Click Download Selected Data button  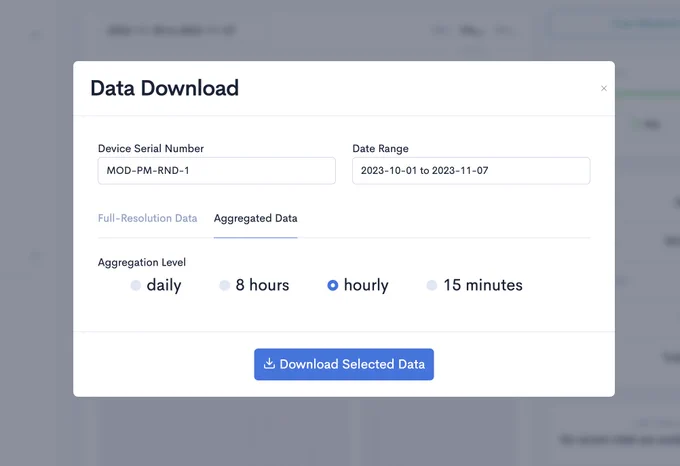344,364
